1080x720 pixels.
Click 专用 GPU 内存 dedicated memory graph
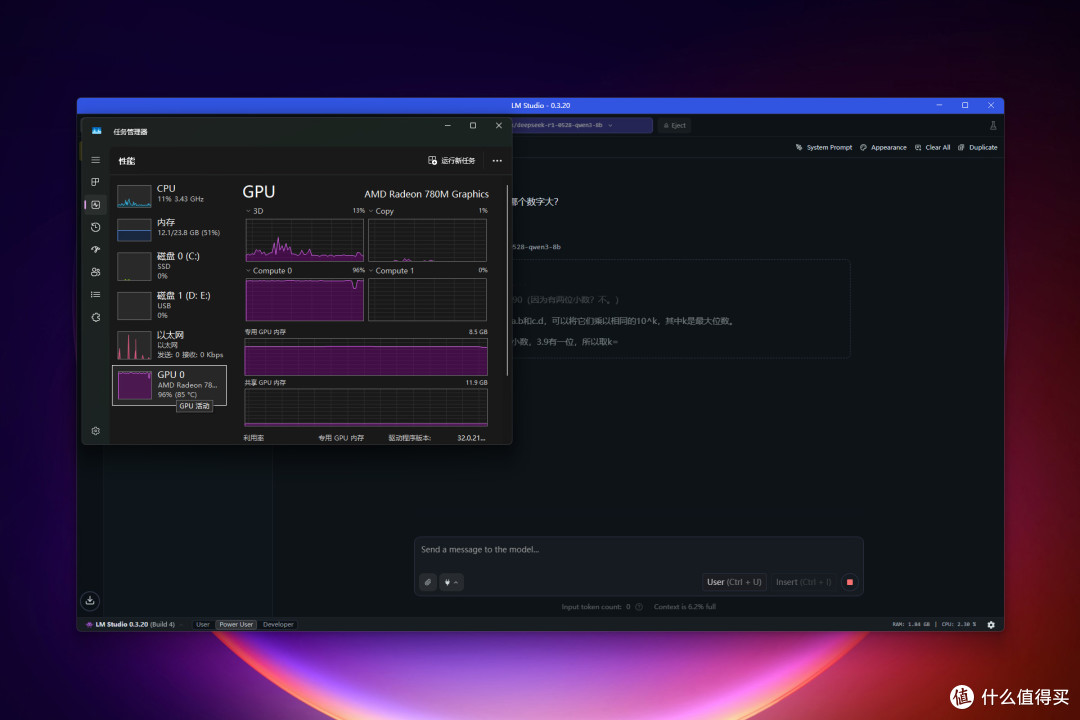point(366,357)
